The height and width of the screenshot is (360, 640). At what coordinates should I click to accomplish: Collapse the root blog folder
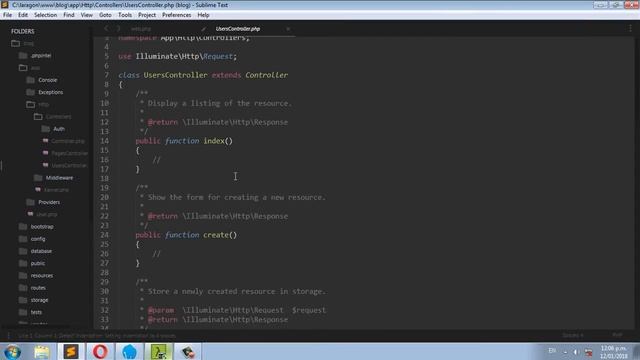point(16,43)
